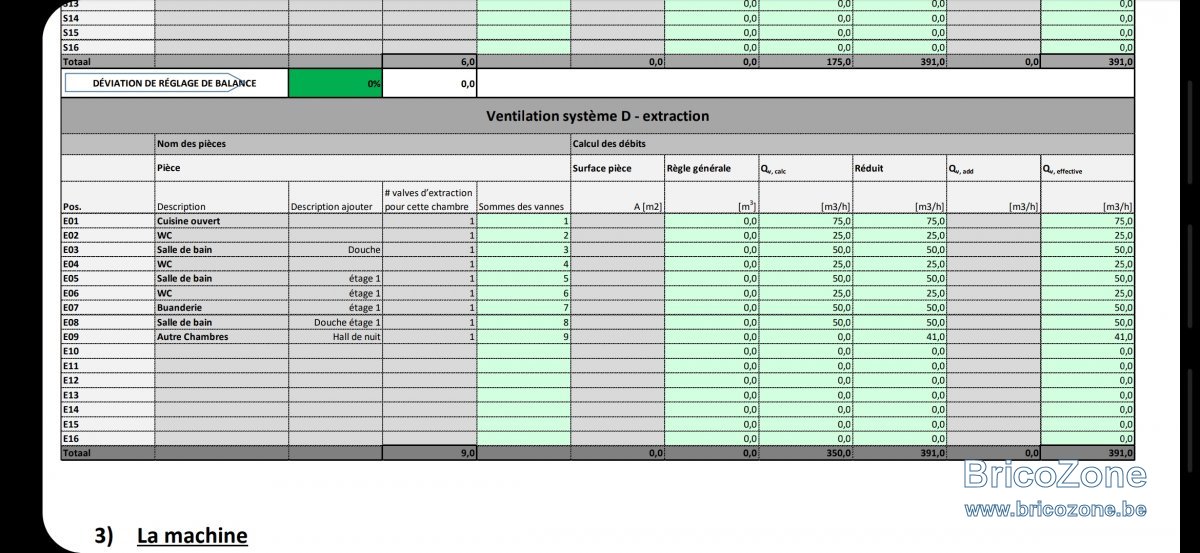This screenshot has width=1200, height=553.
Task: Click 'Douche' description in row E03
Action: (364, 249)
